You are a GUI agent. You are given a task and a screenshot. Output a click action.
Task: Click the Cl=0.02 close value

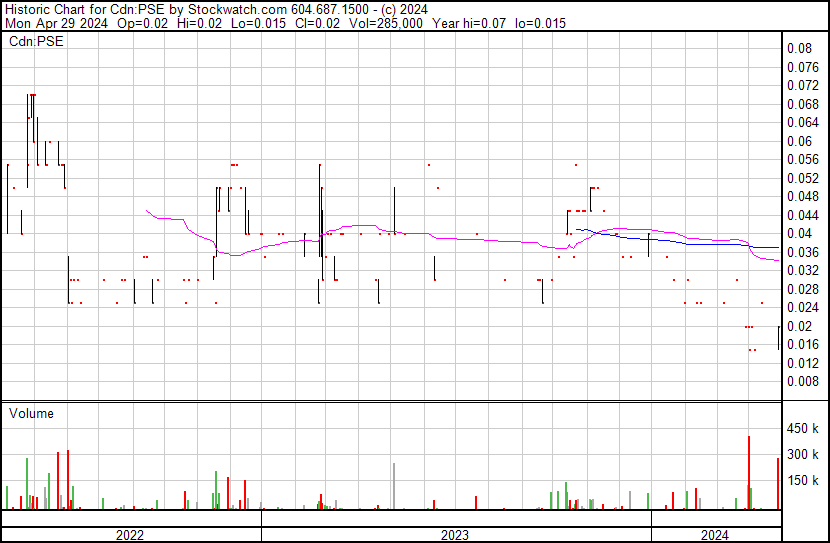point(318,23)
